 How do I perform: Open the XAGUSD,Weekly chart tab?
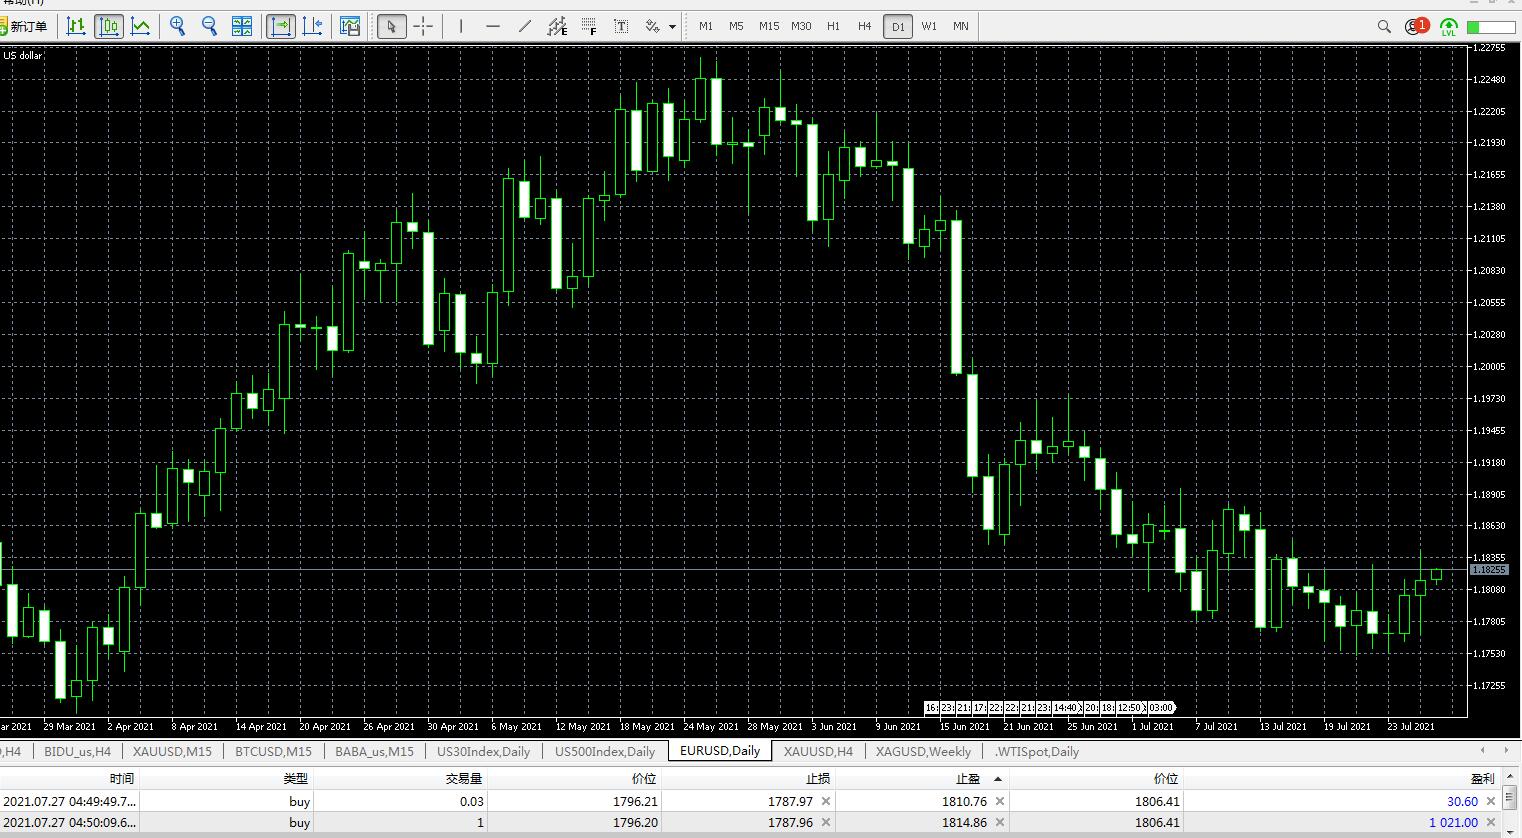click(923, 751)
